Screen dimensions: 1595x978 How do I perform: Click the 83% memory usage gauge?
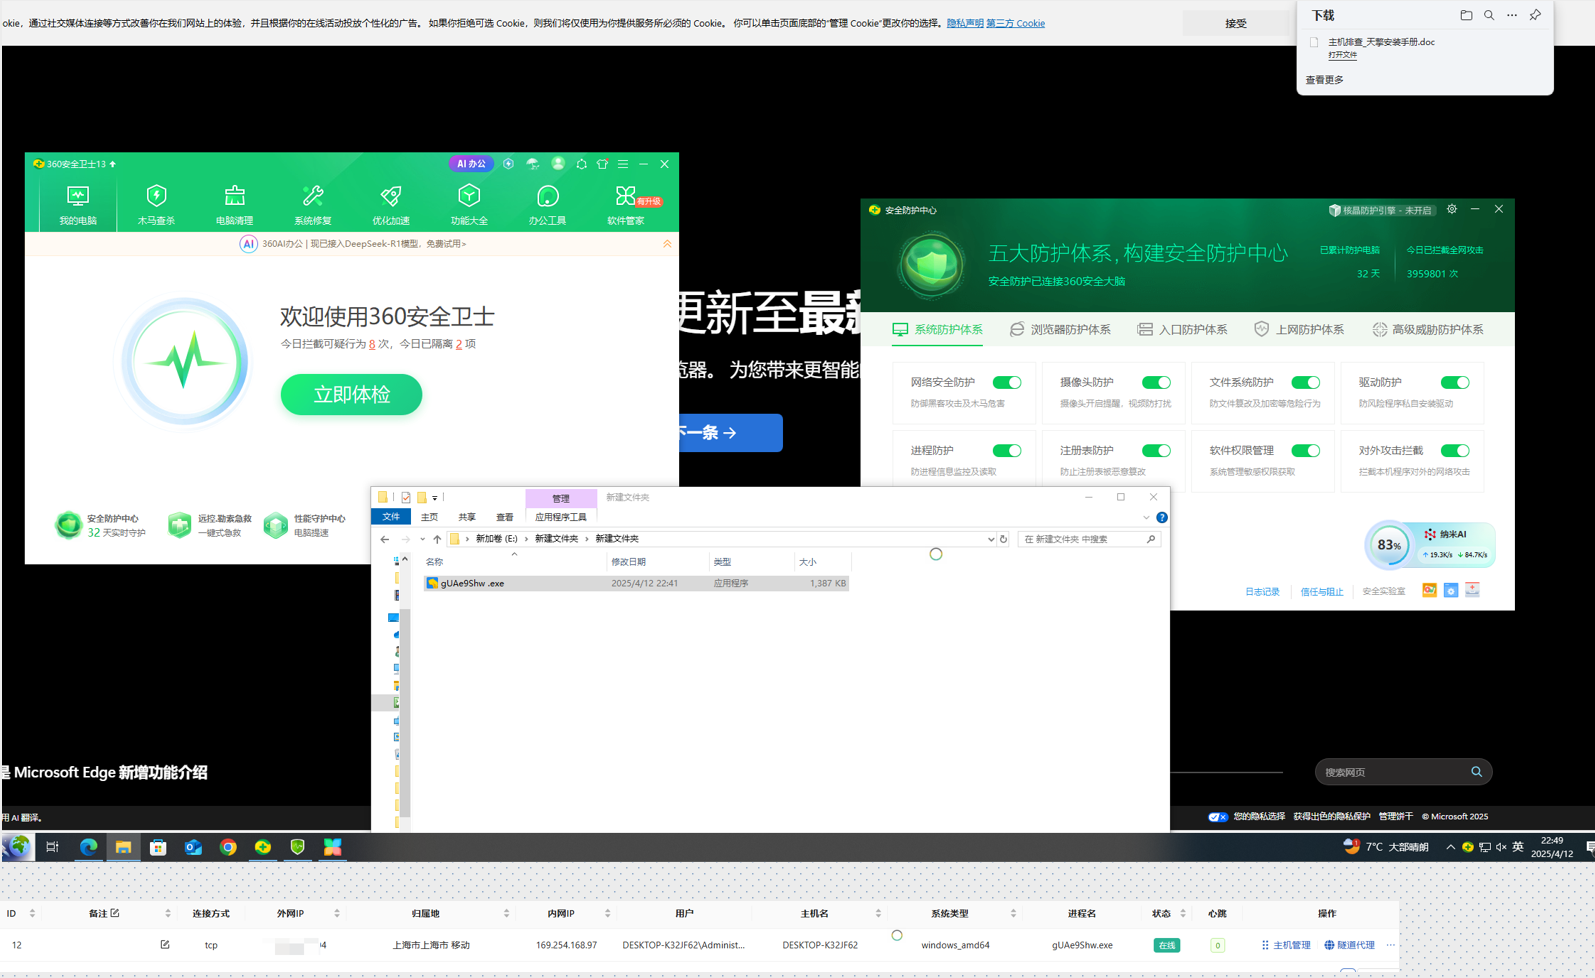tap(1388, 545)
